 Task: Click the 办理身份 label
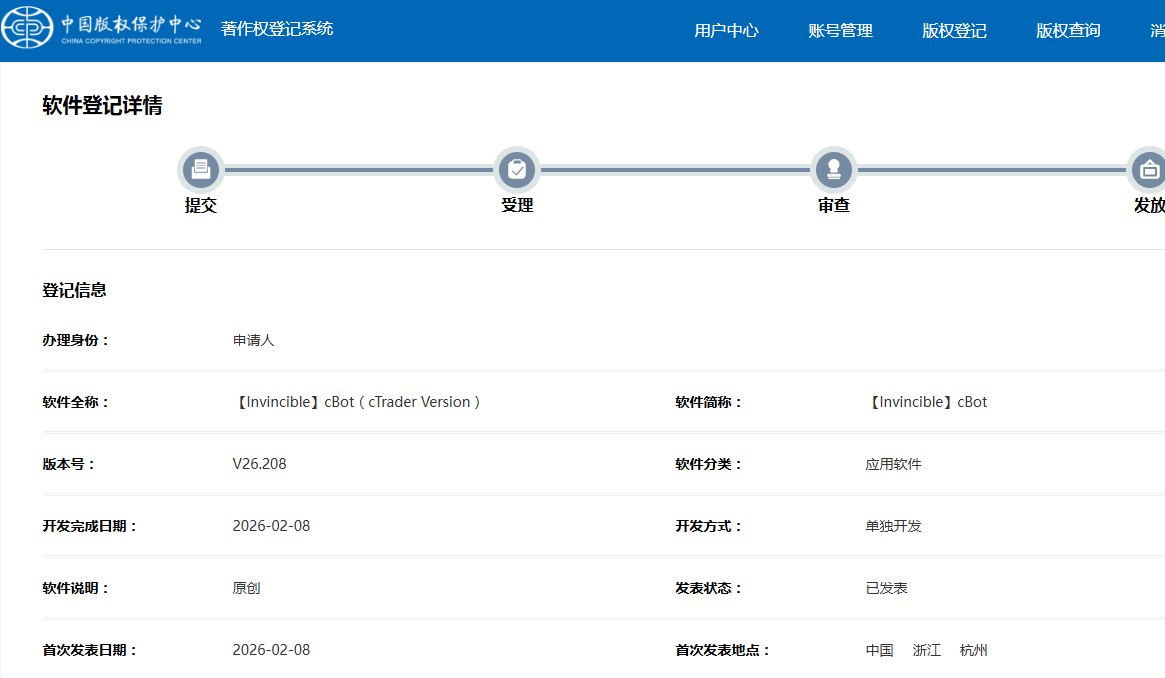click(x=76, y=340)
